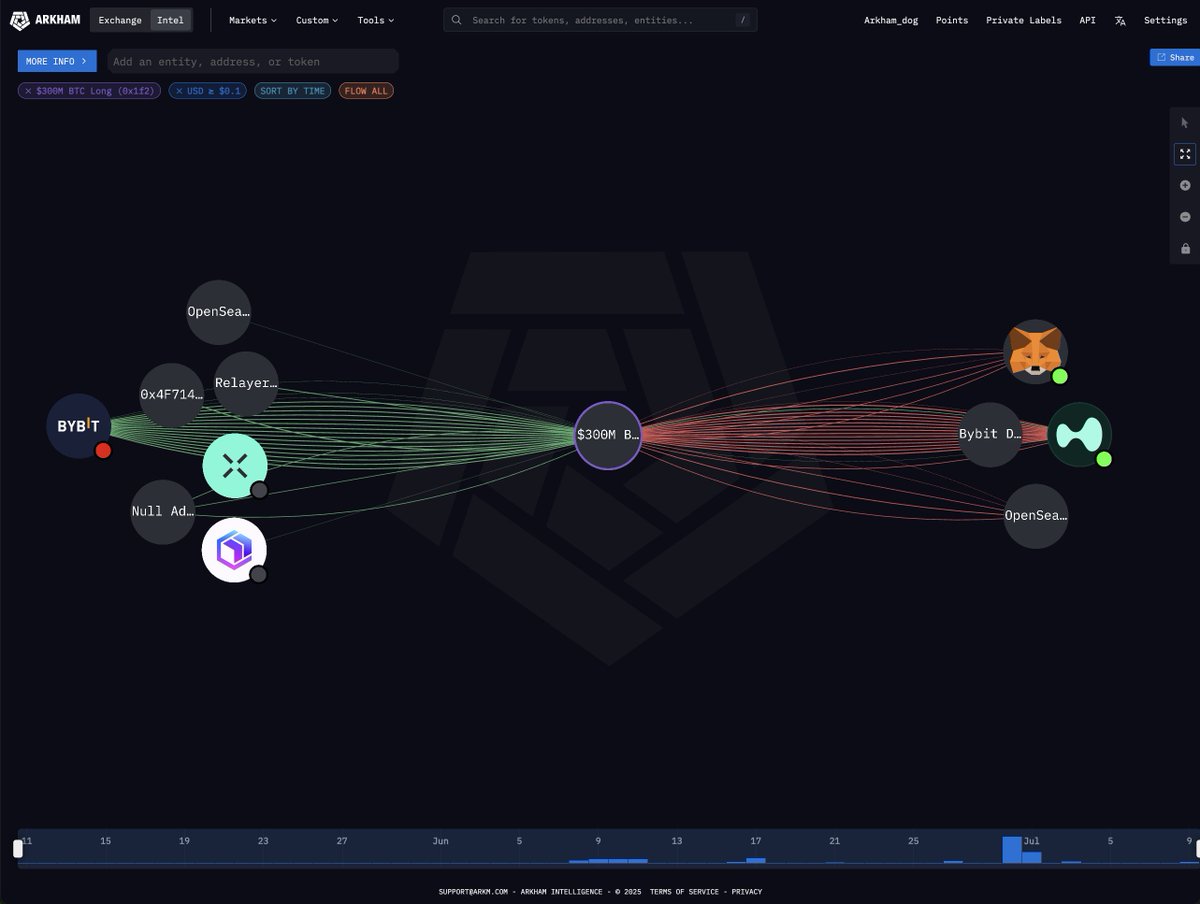Select the mint green X-logo node
Image resolution: width=1200 pixels, height=904 pixels.
(x=235, y=465)
